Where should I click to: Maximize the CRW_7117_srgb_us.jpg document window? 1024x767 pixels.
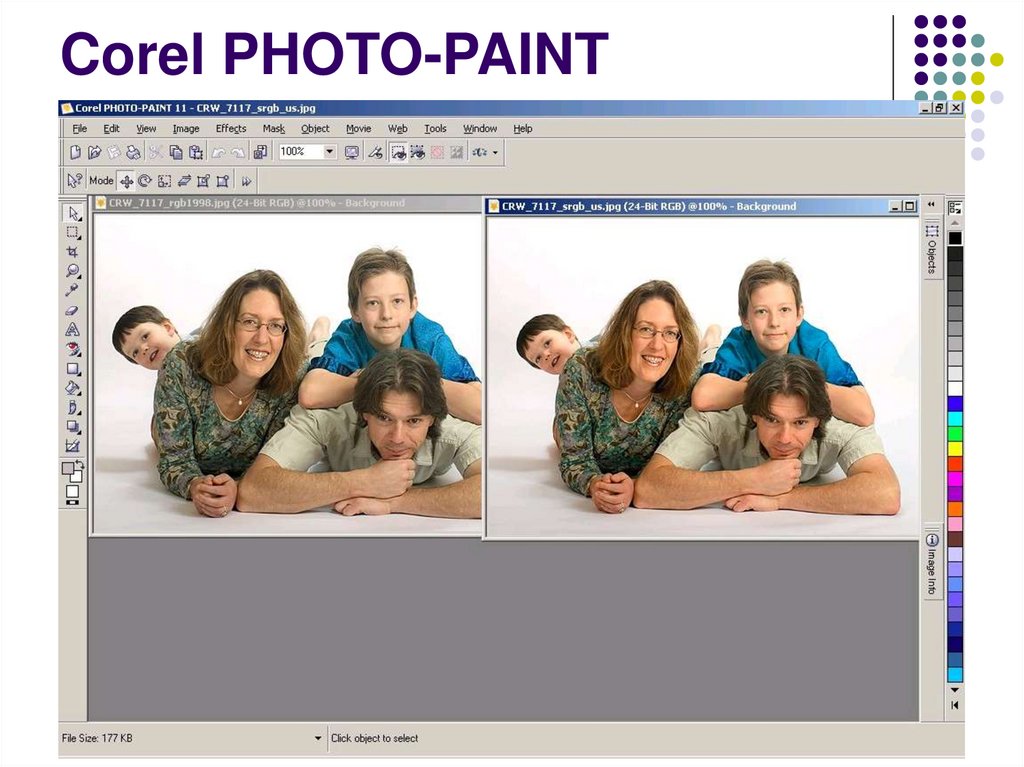(x=910, y=206)
